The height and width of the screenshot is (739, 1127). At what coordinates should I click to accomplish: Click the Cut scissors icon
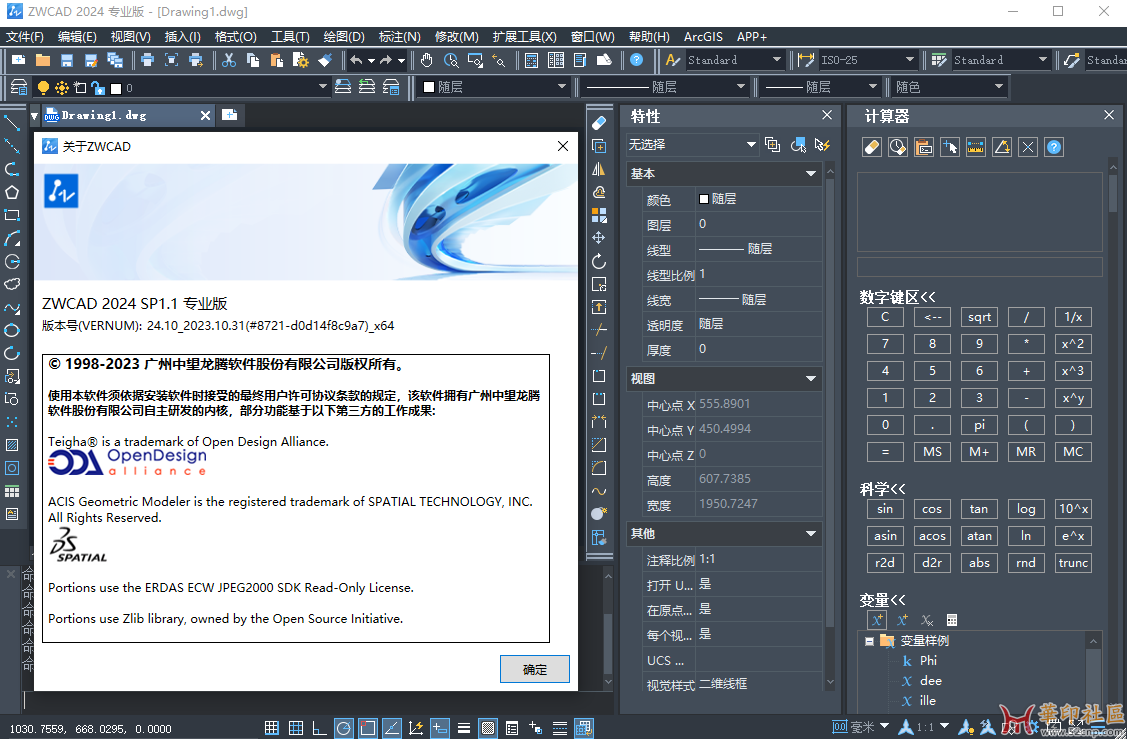229,60
